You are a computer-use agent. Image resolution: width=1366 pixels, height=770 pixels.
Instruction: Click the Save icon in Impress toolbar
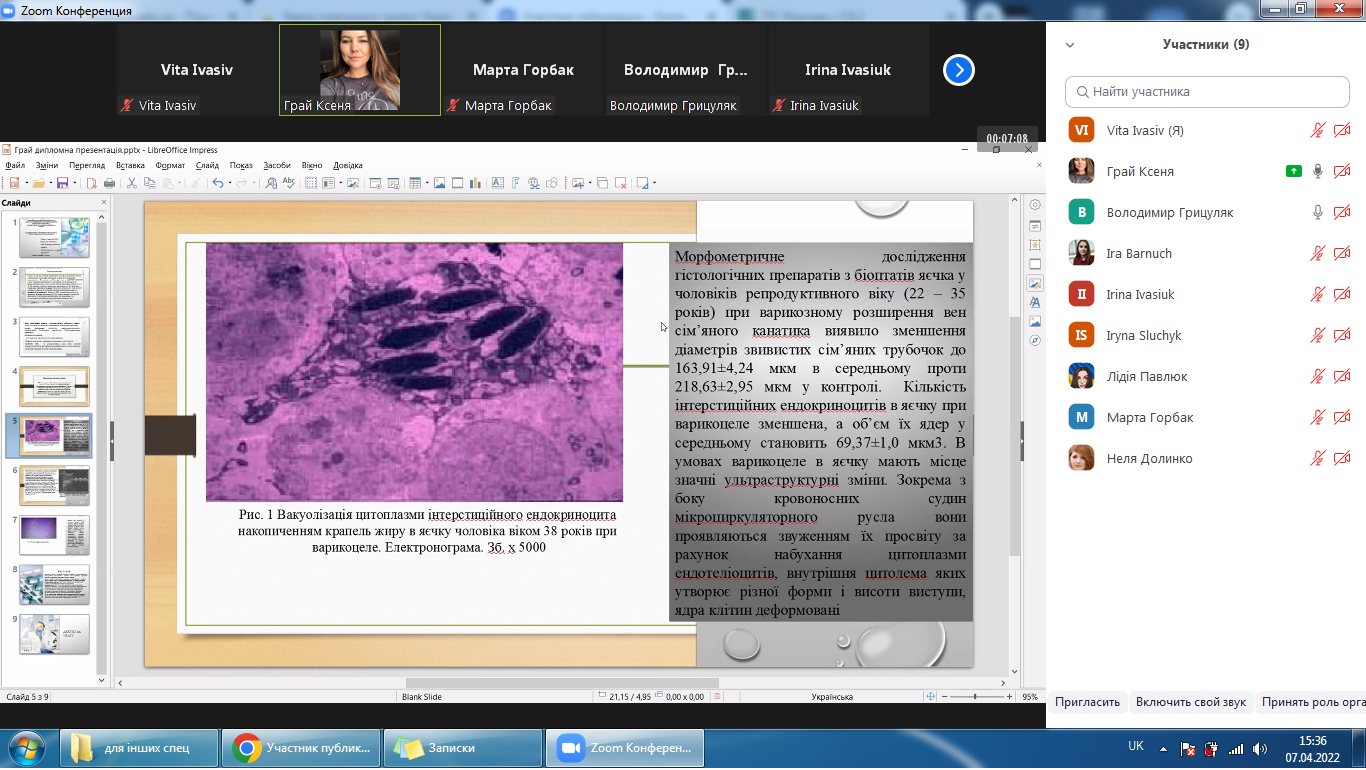click(62, 183)
